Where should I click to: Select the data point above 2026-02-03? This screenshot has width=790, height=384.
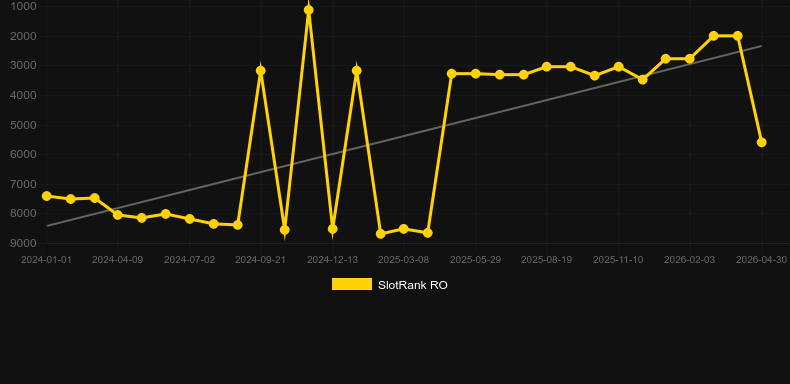[690, 59]
